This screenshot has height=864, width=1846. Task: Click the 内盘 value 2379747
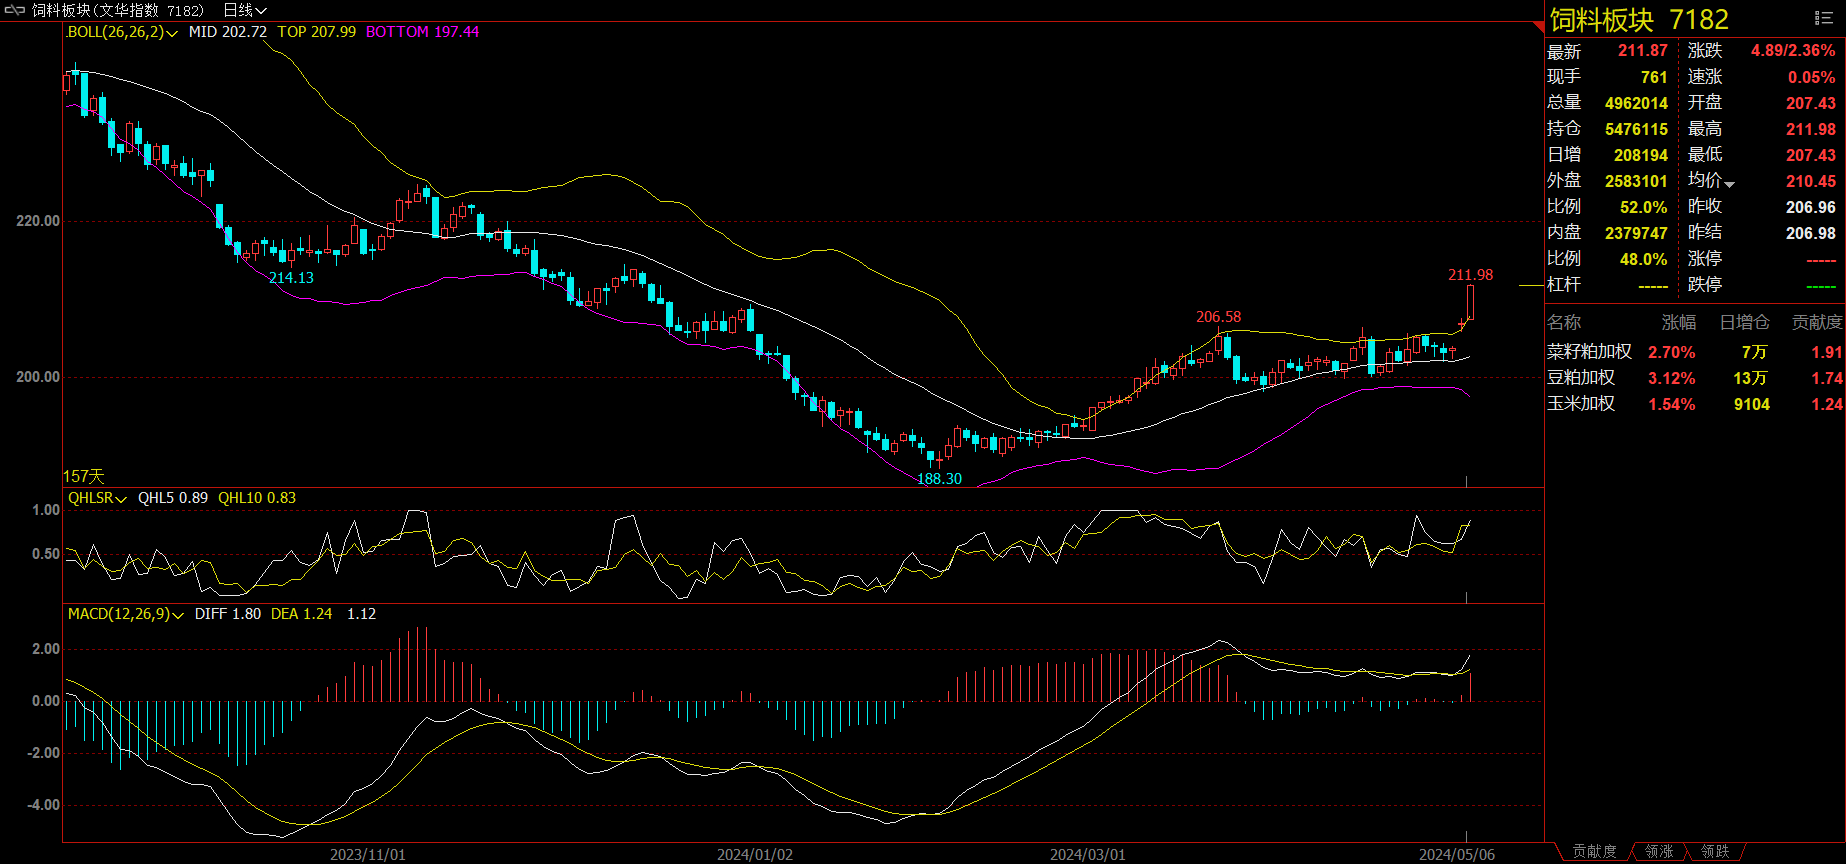point(1636,233)
